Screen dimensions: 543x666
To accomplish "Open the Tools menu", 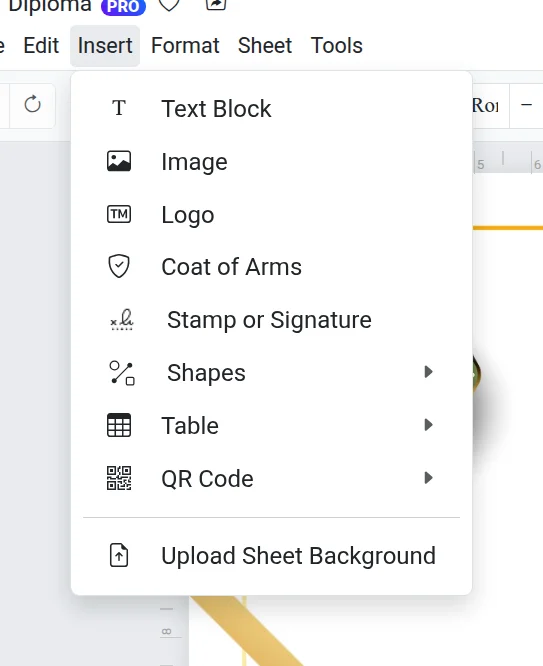I will 337,45.
